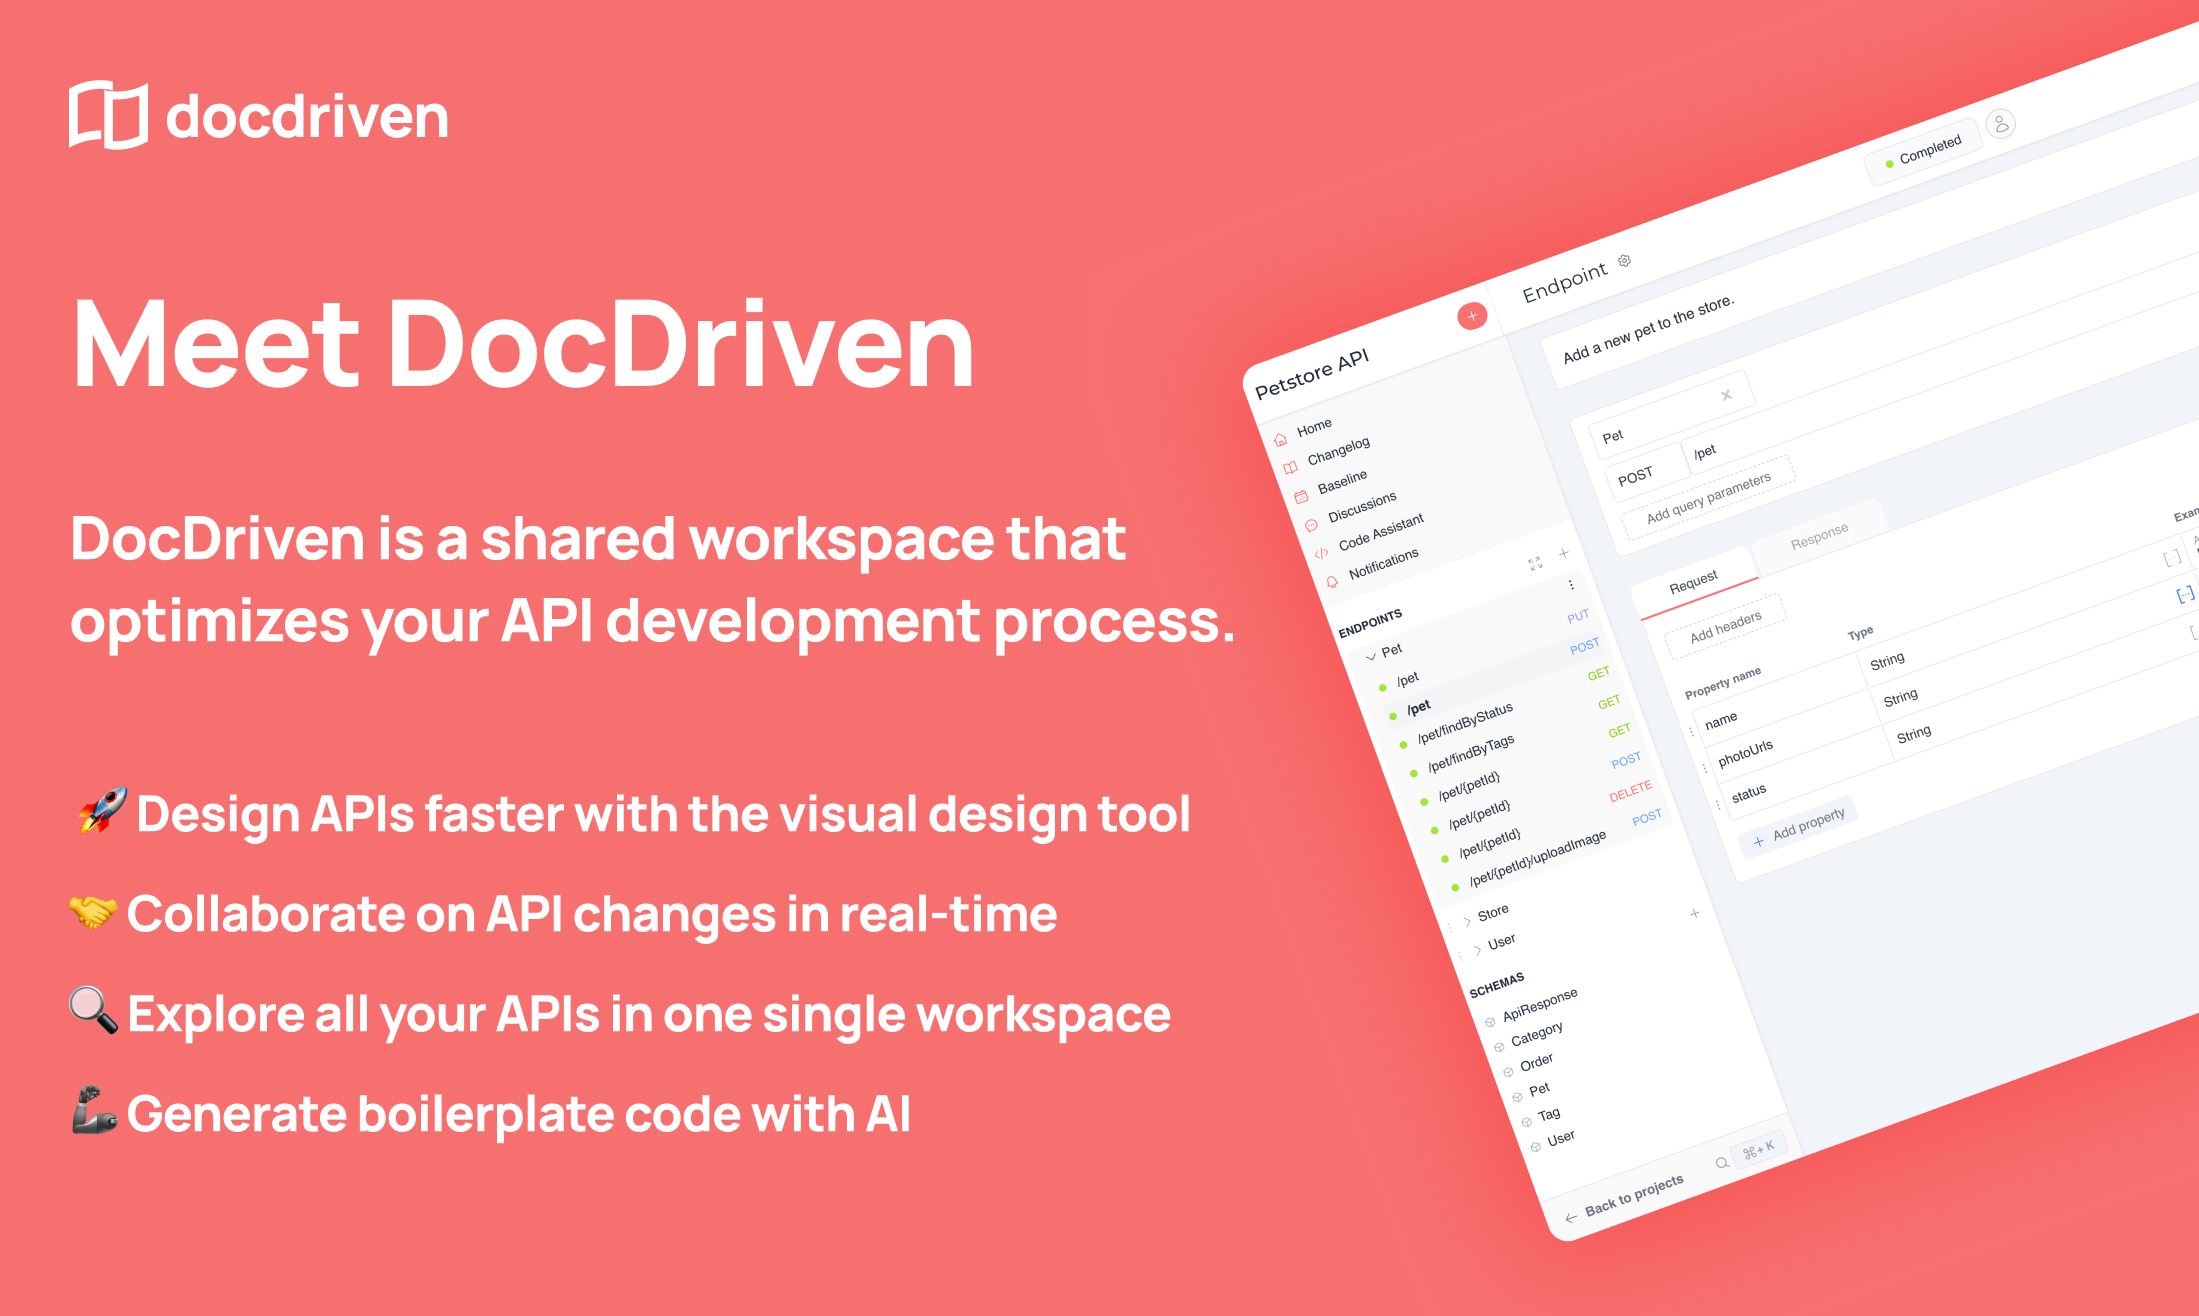Click the Add property button
Viewport: 2199px width, 1316px height.
[1800, 830]
